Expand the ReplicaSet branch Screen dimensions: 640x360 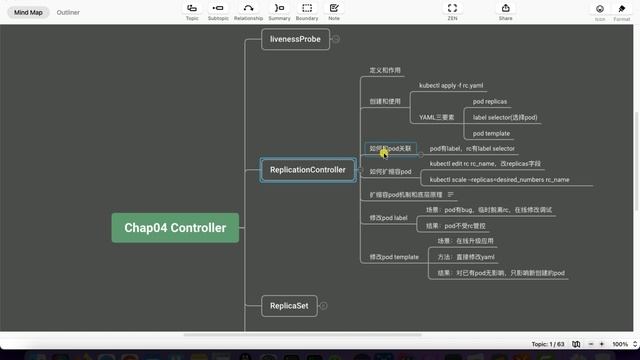coord(323,306)
